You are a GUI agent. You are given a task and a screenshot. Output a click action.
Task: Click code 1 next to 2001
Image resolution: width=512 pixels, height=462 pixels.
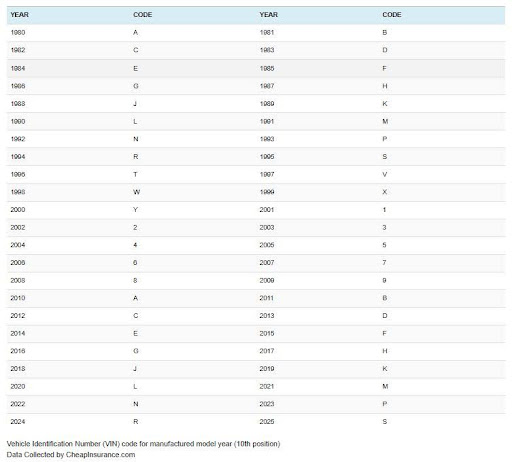pyautogui.click(x=384, y=210)
